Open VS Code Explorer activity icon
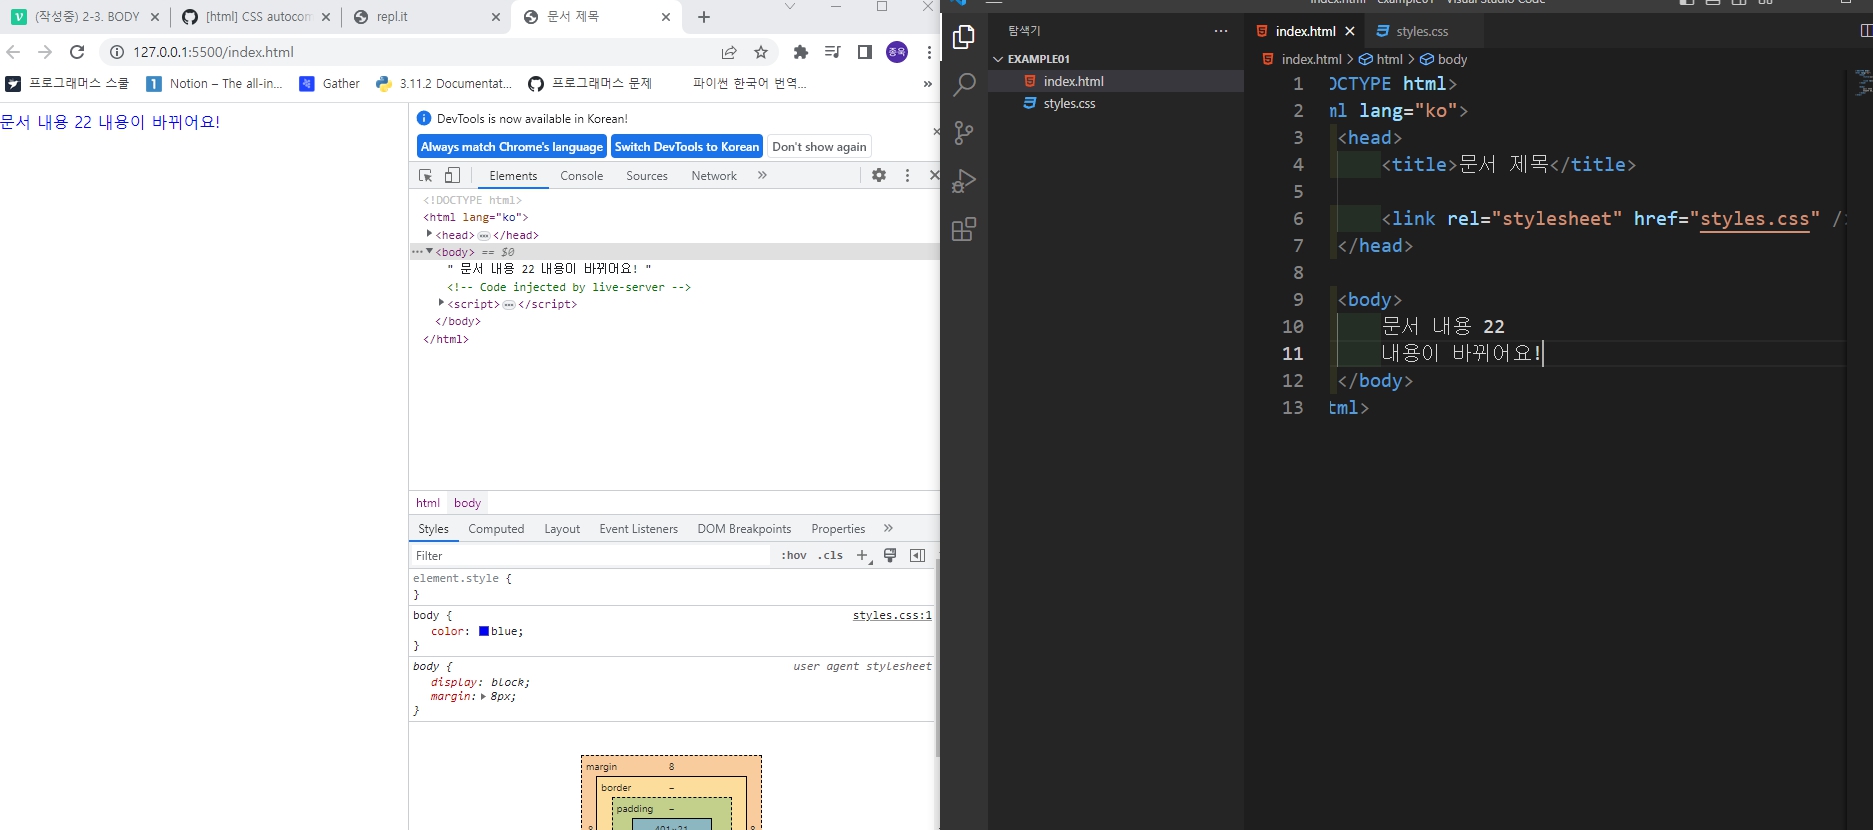1873x830 pixels. [964, 37]
